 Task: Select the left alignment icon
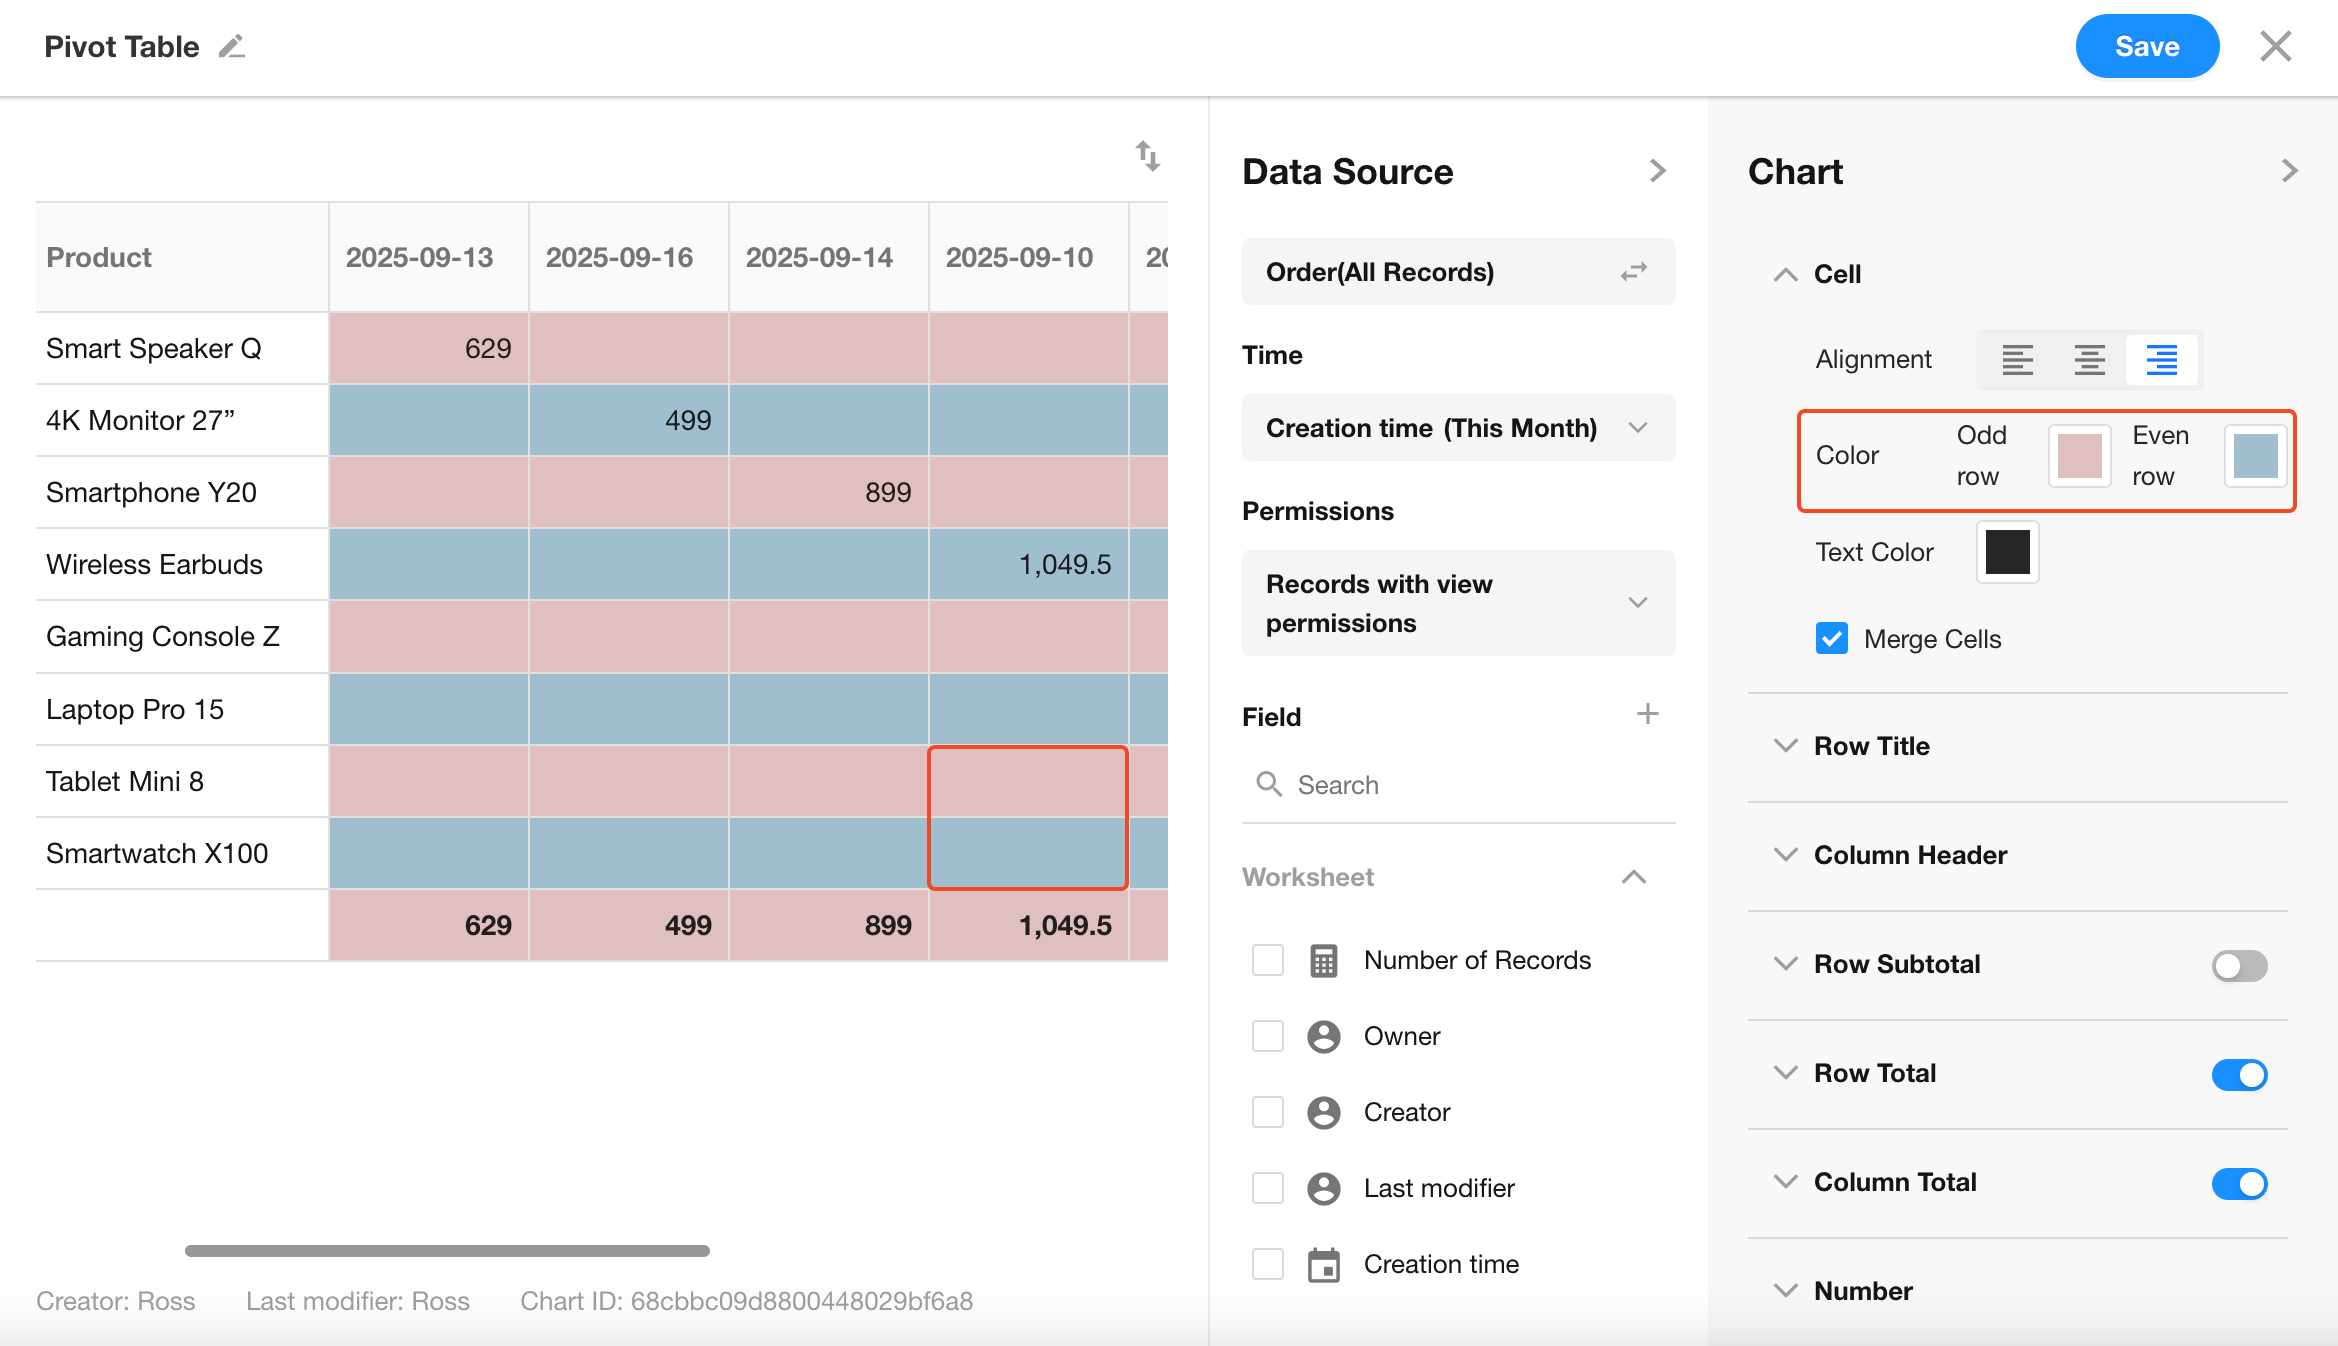click(2017, 359)
